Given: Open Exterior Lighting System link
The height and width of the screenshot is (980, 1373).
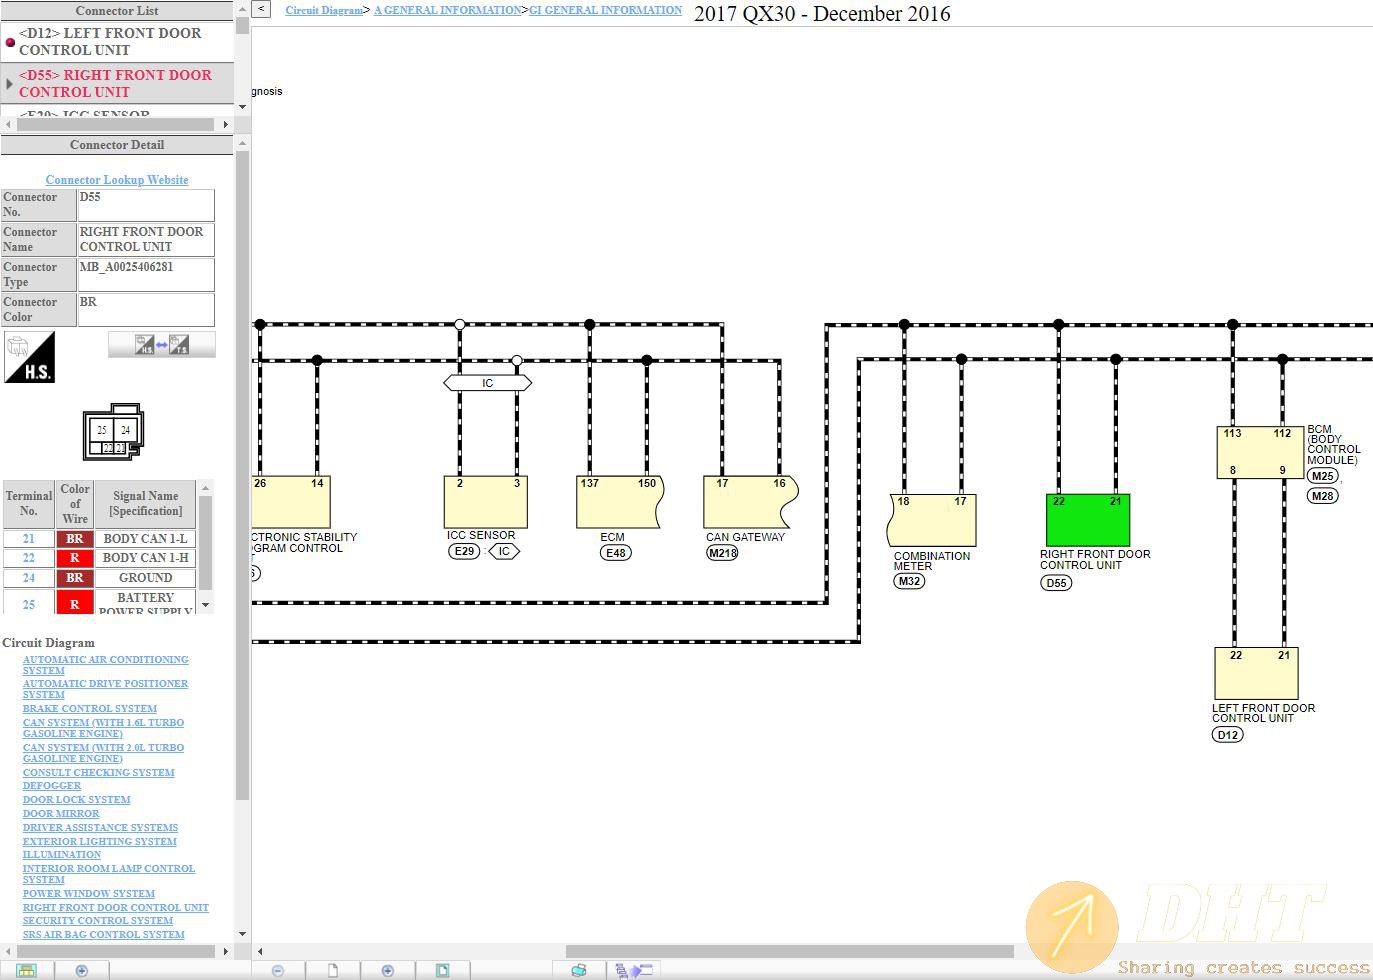Looking at the screenshot, I should (100, 842).
